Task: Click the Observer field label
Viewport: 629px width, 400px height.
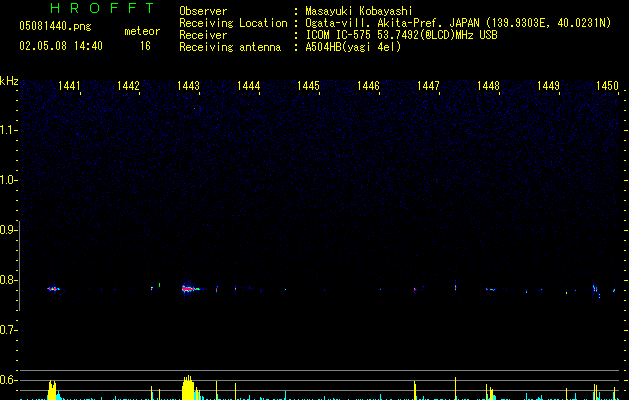Action: (203, 11)
